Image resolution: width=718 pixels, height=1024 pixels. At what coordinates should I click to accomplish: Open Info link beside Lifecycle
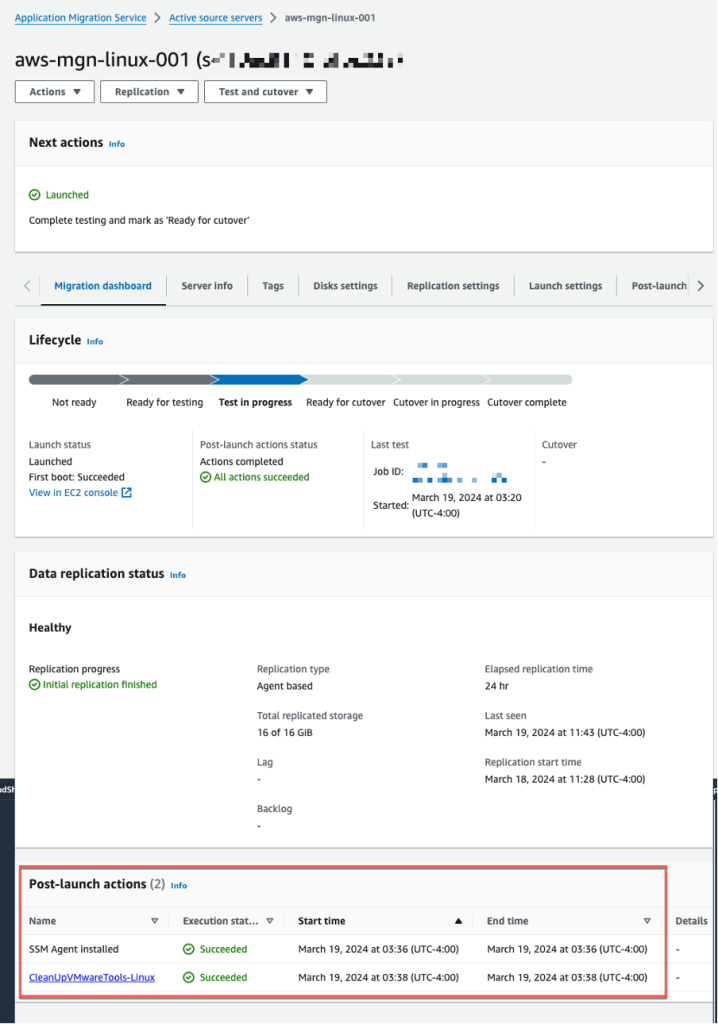coord(95,342)
